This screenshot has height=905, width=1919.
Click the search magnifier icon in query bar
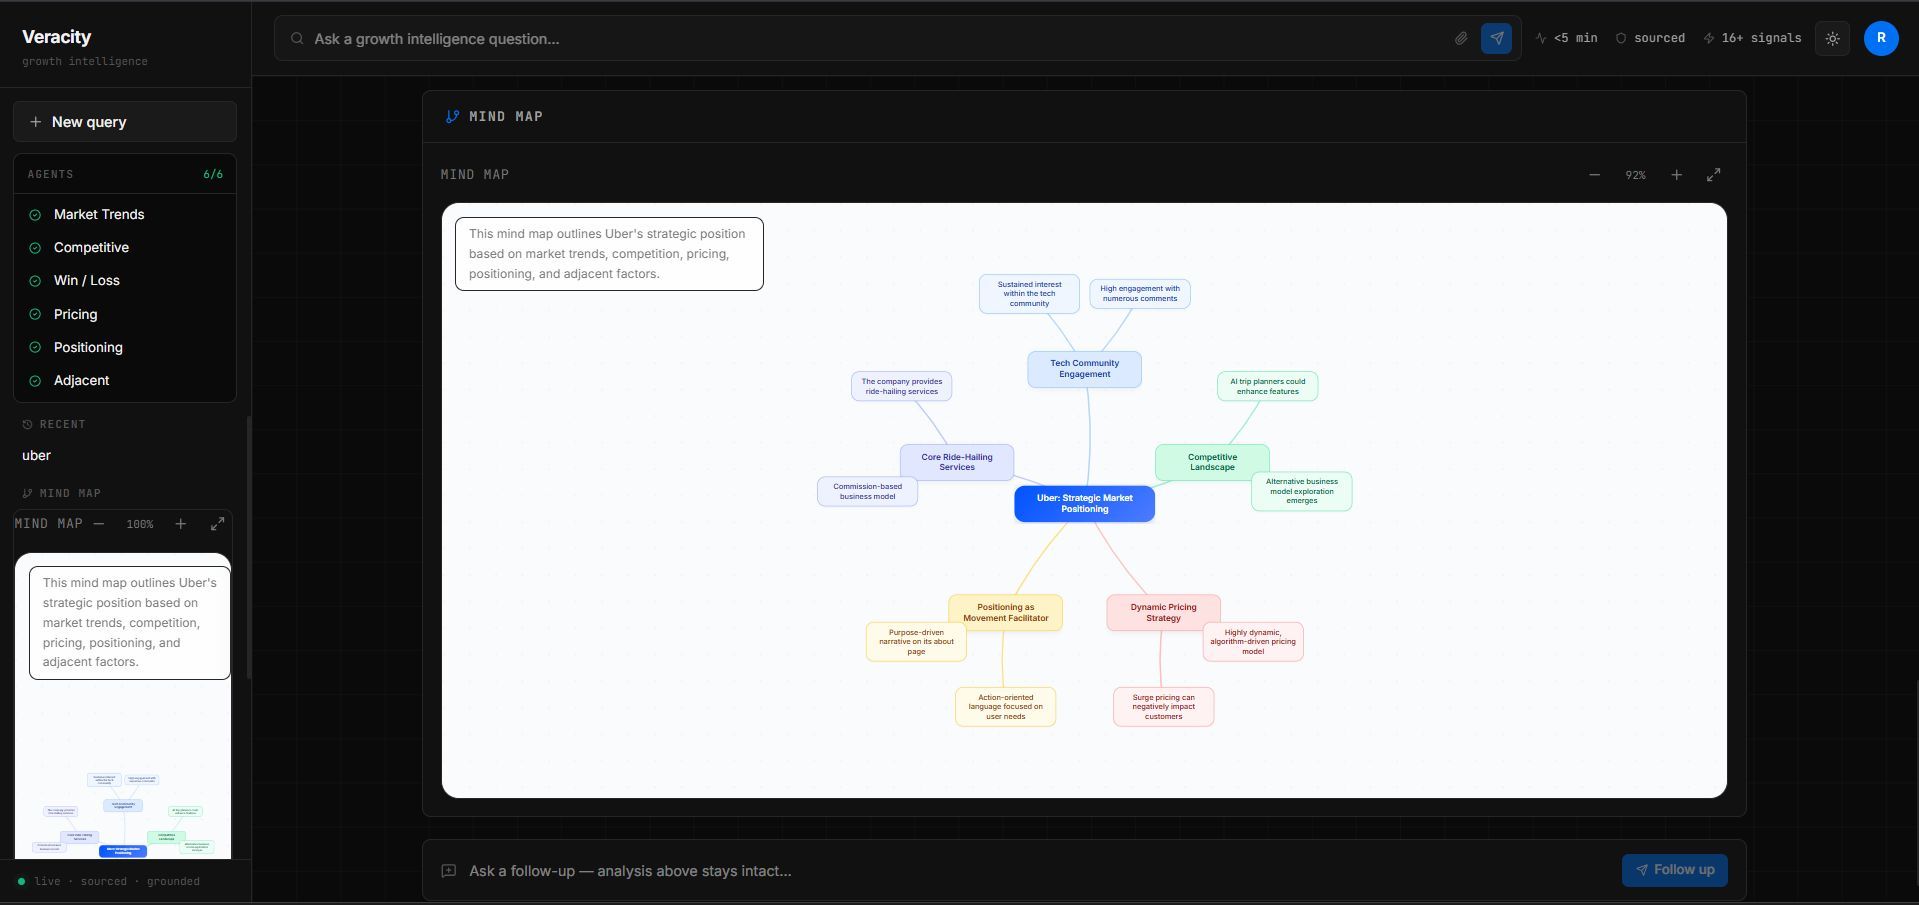click(297, 38)
